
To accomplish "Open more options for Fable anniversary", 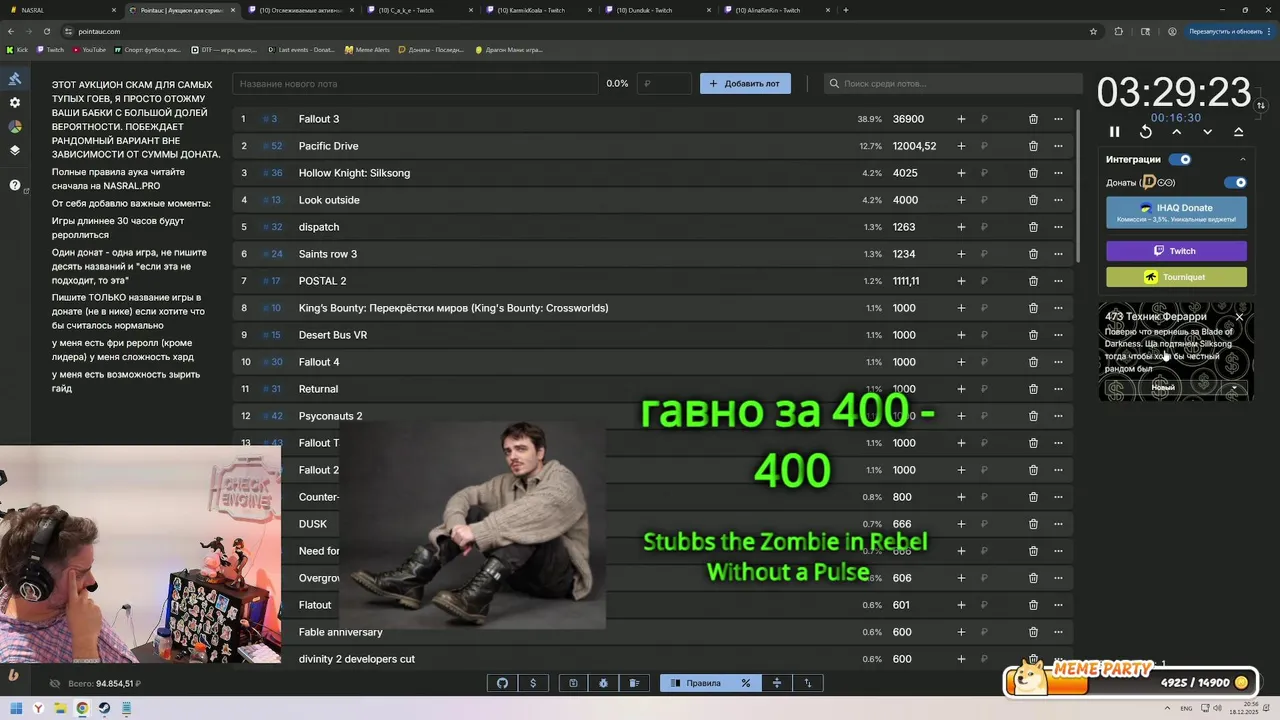I will pyautogui.click(x=1058, y=632).
